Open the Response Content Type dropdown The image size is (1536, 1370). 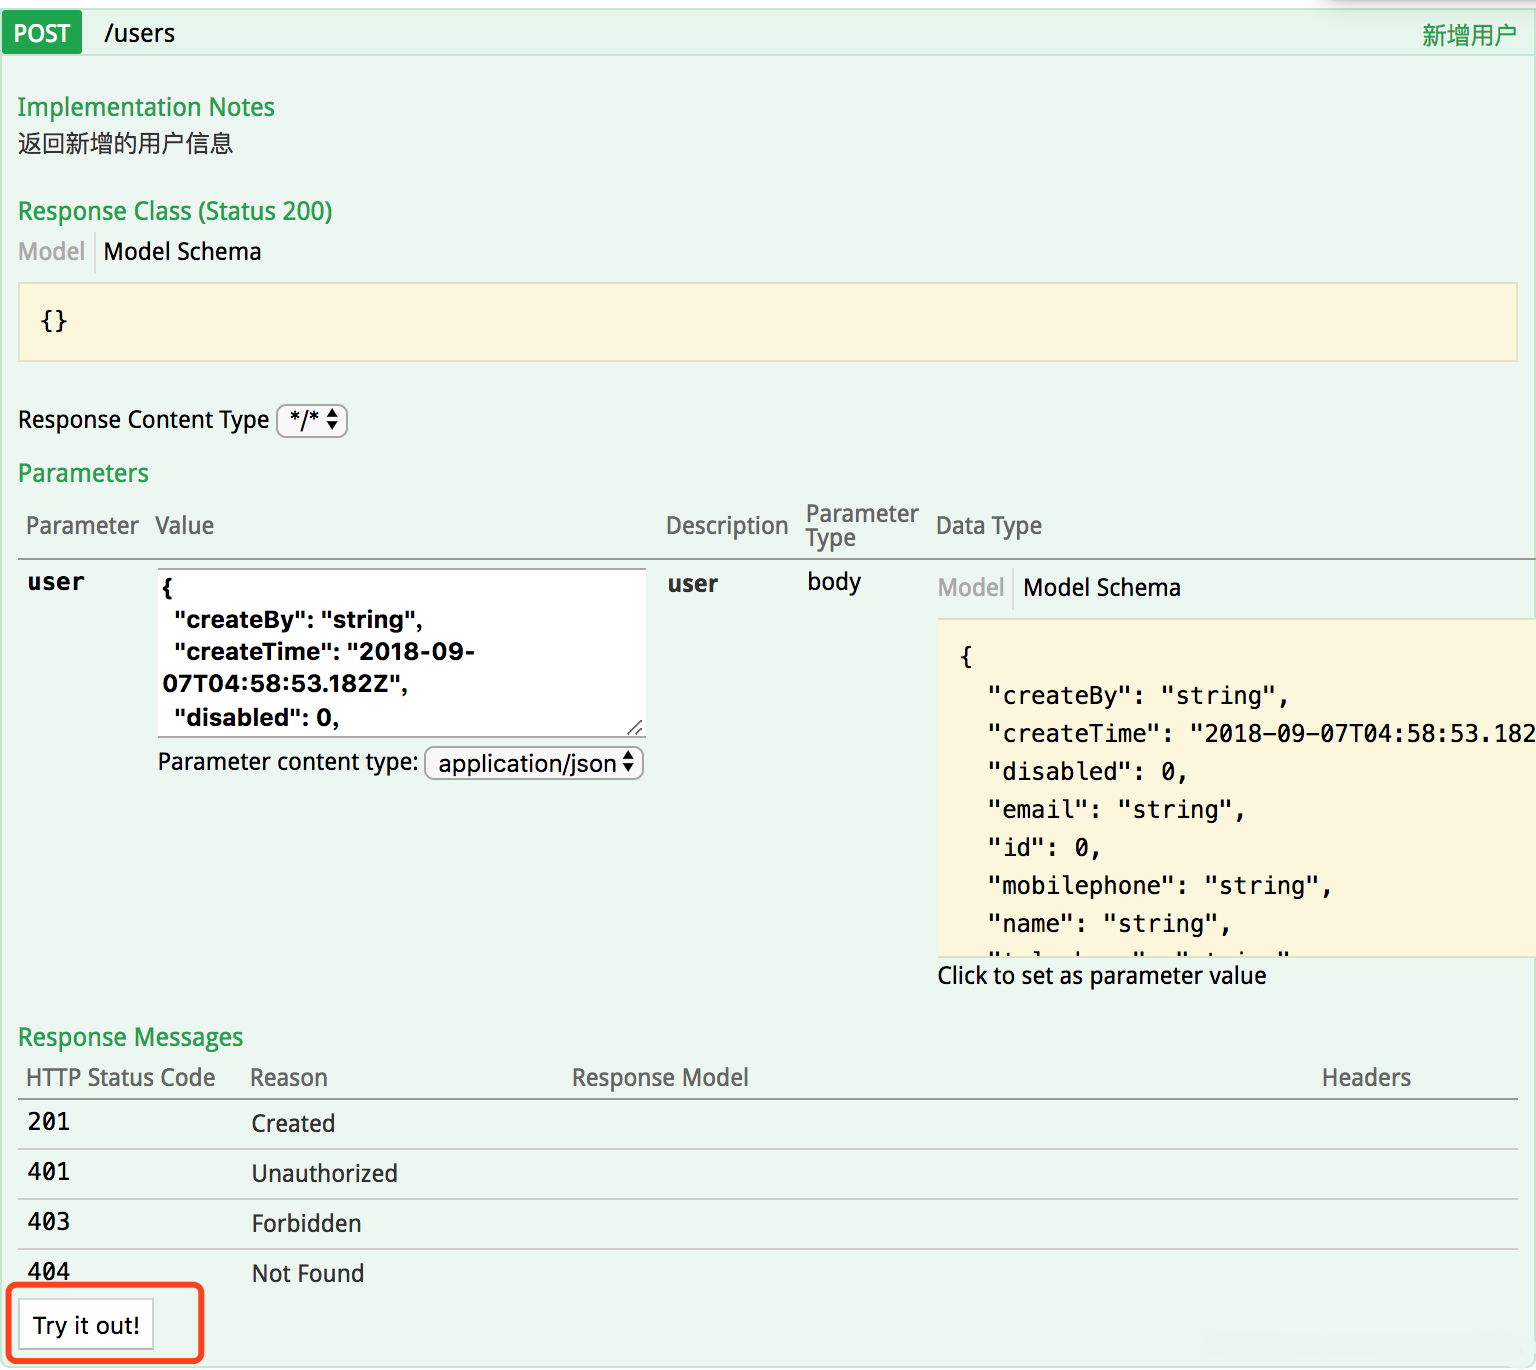tap(312, 420)
